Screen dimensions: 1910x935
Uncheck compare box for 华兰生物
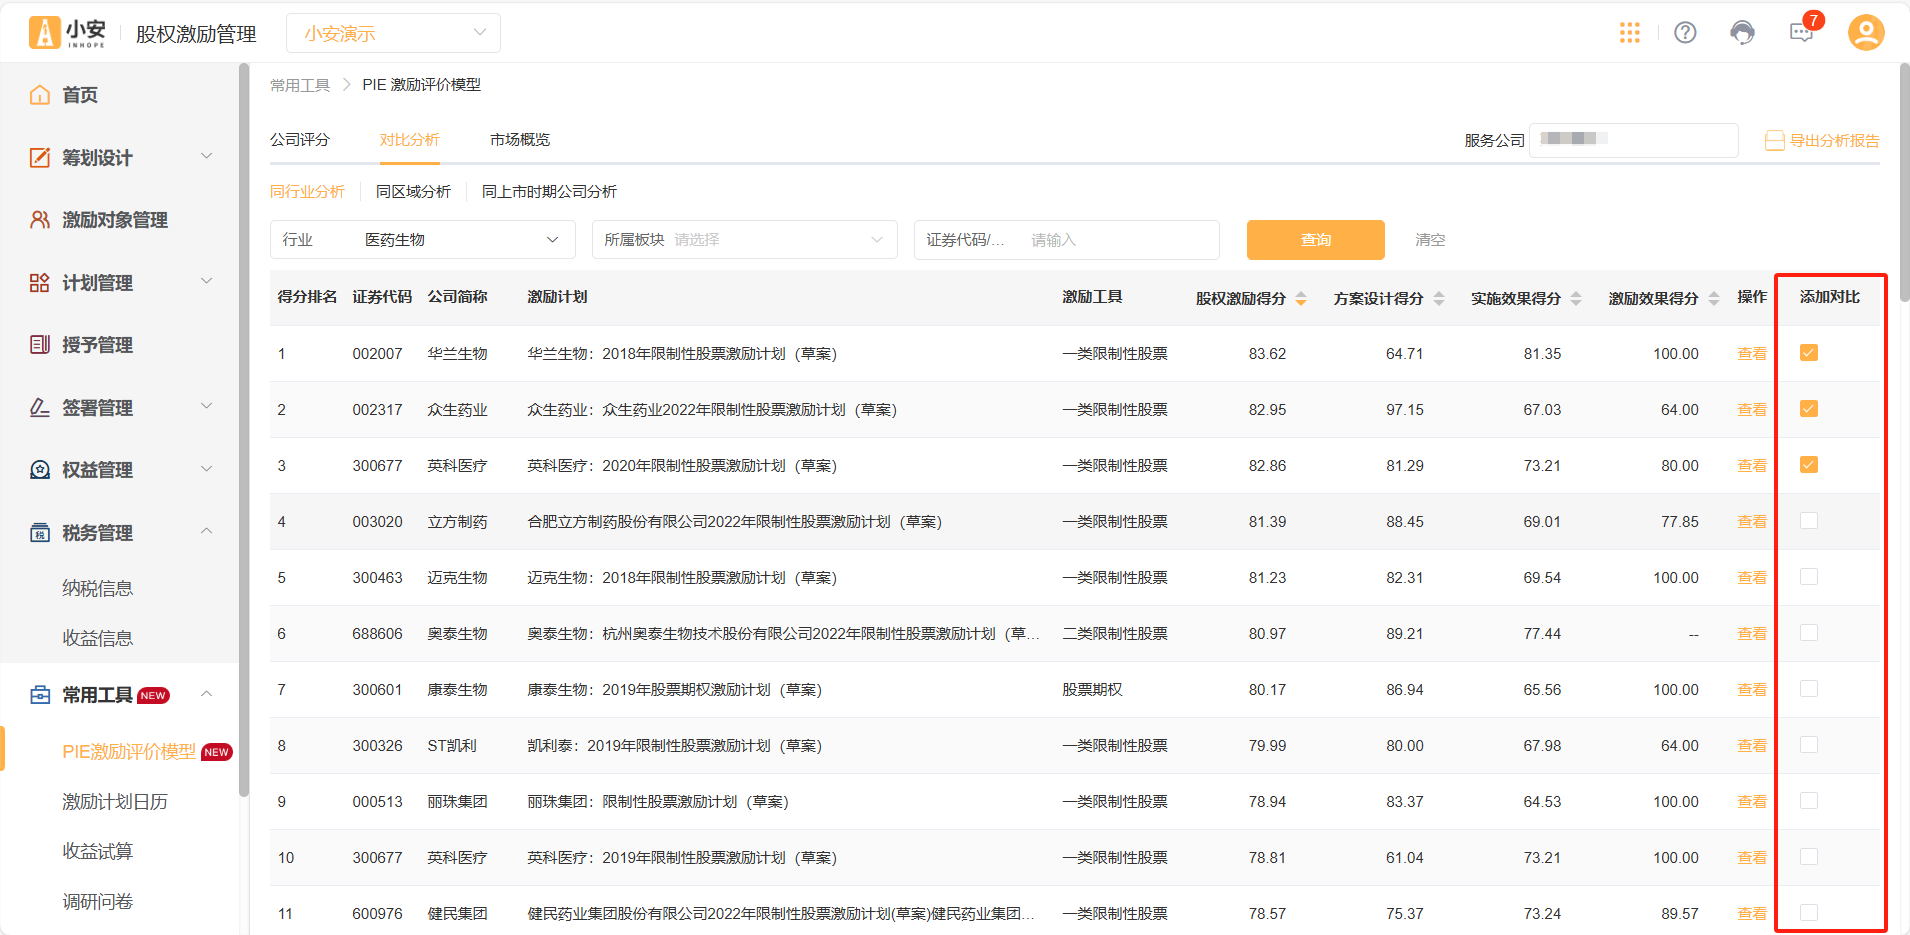(x=1809, y=353)
